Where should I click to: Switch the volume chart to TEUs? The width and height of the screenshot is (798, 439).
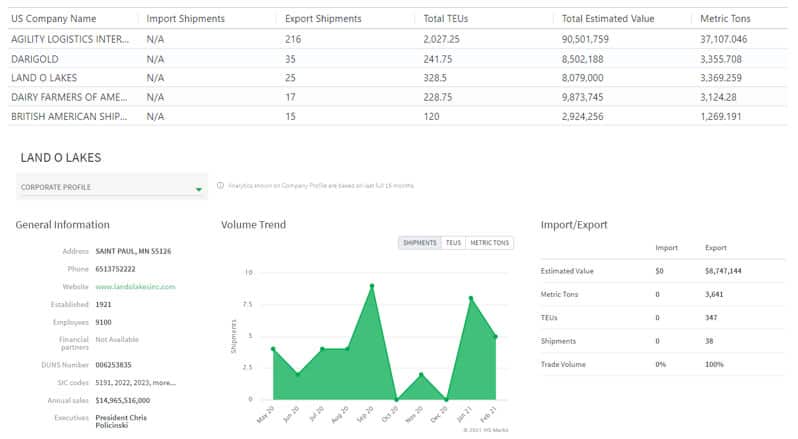coord(453,243)
